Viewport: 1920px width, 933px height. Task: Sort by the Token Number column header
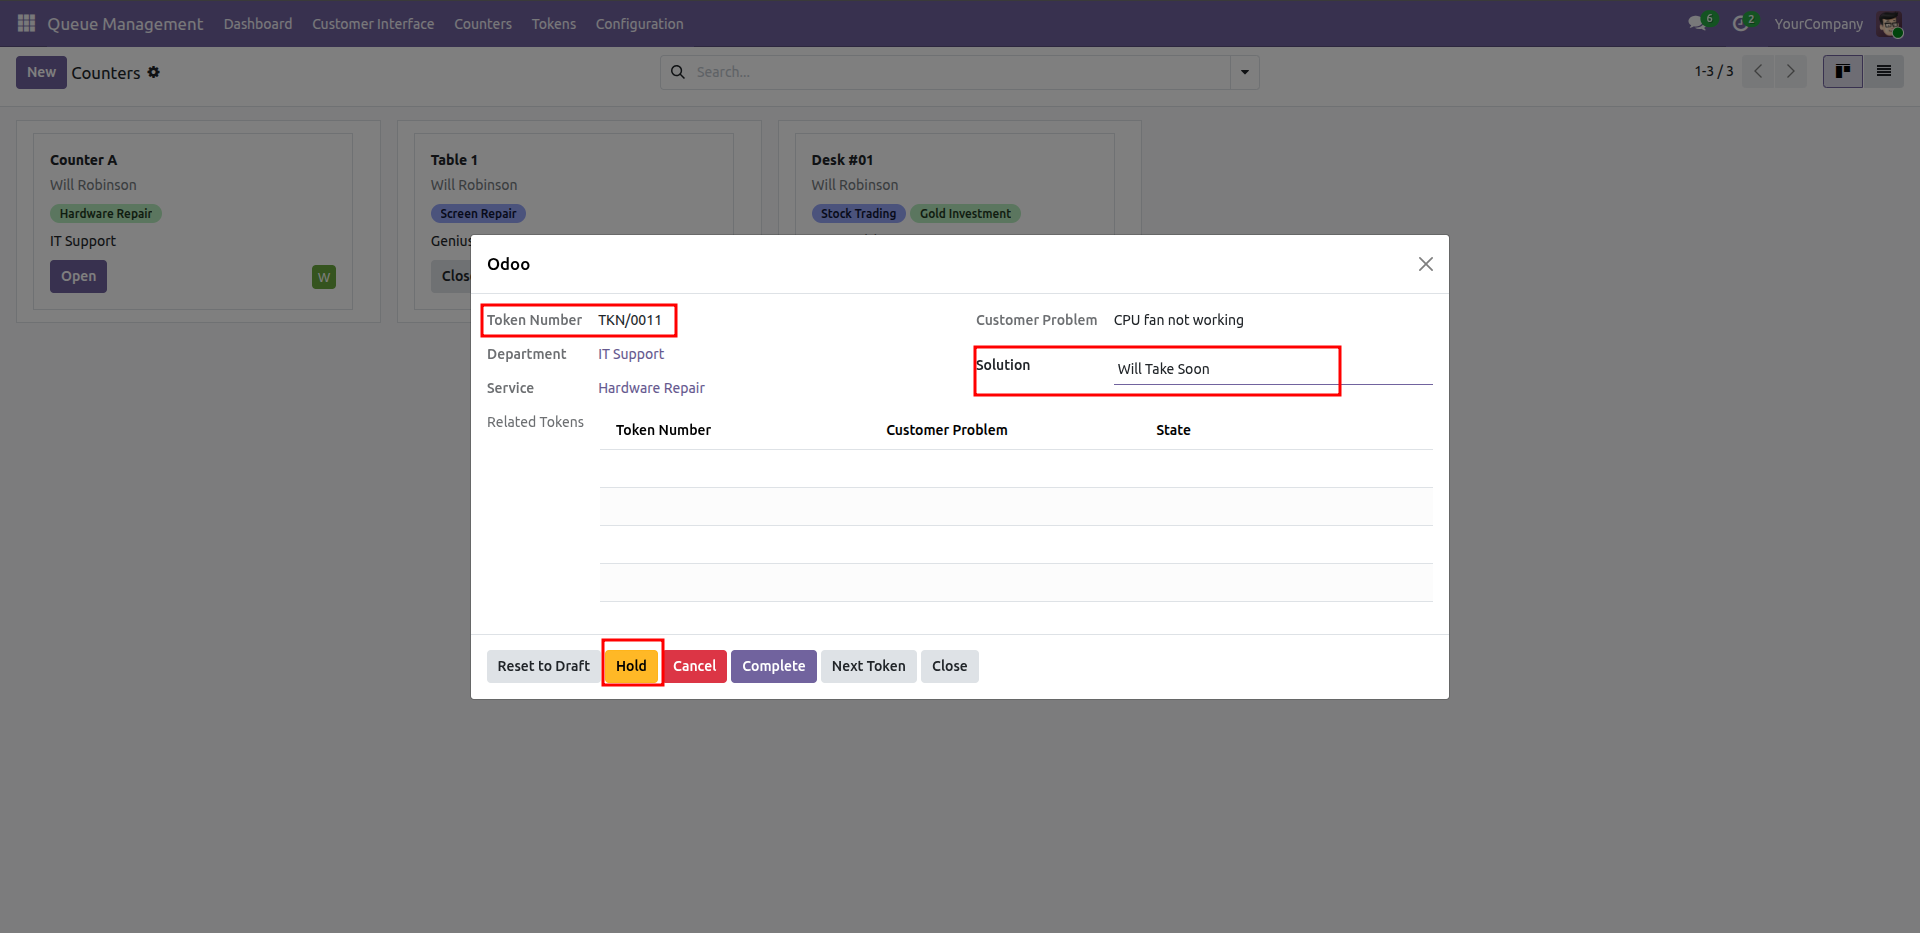coord(663,430)
